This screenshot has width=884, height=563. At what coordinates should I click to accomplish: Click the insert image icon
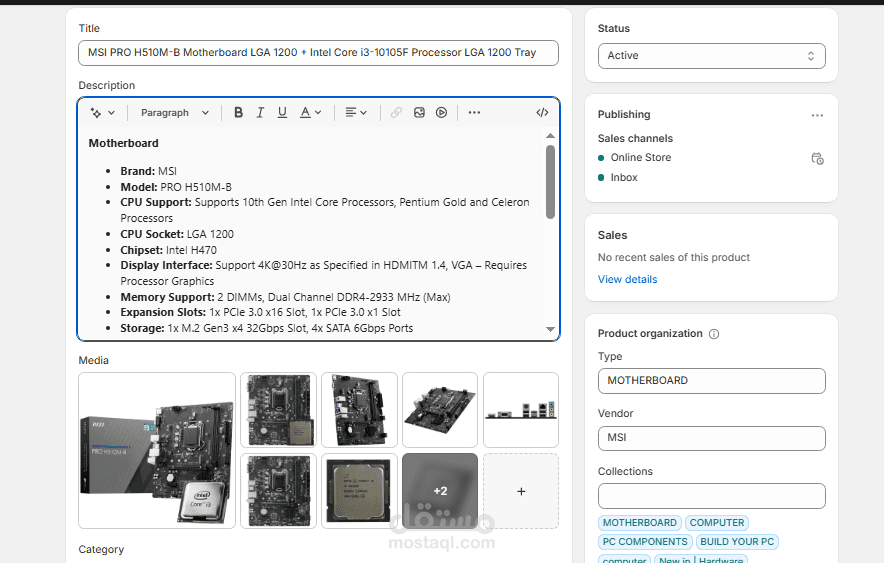click(419, 113)
